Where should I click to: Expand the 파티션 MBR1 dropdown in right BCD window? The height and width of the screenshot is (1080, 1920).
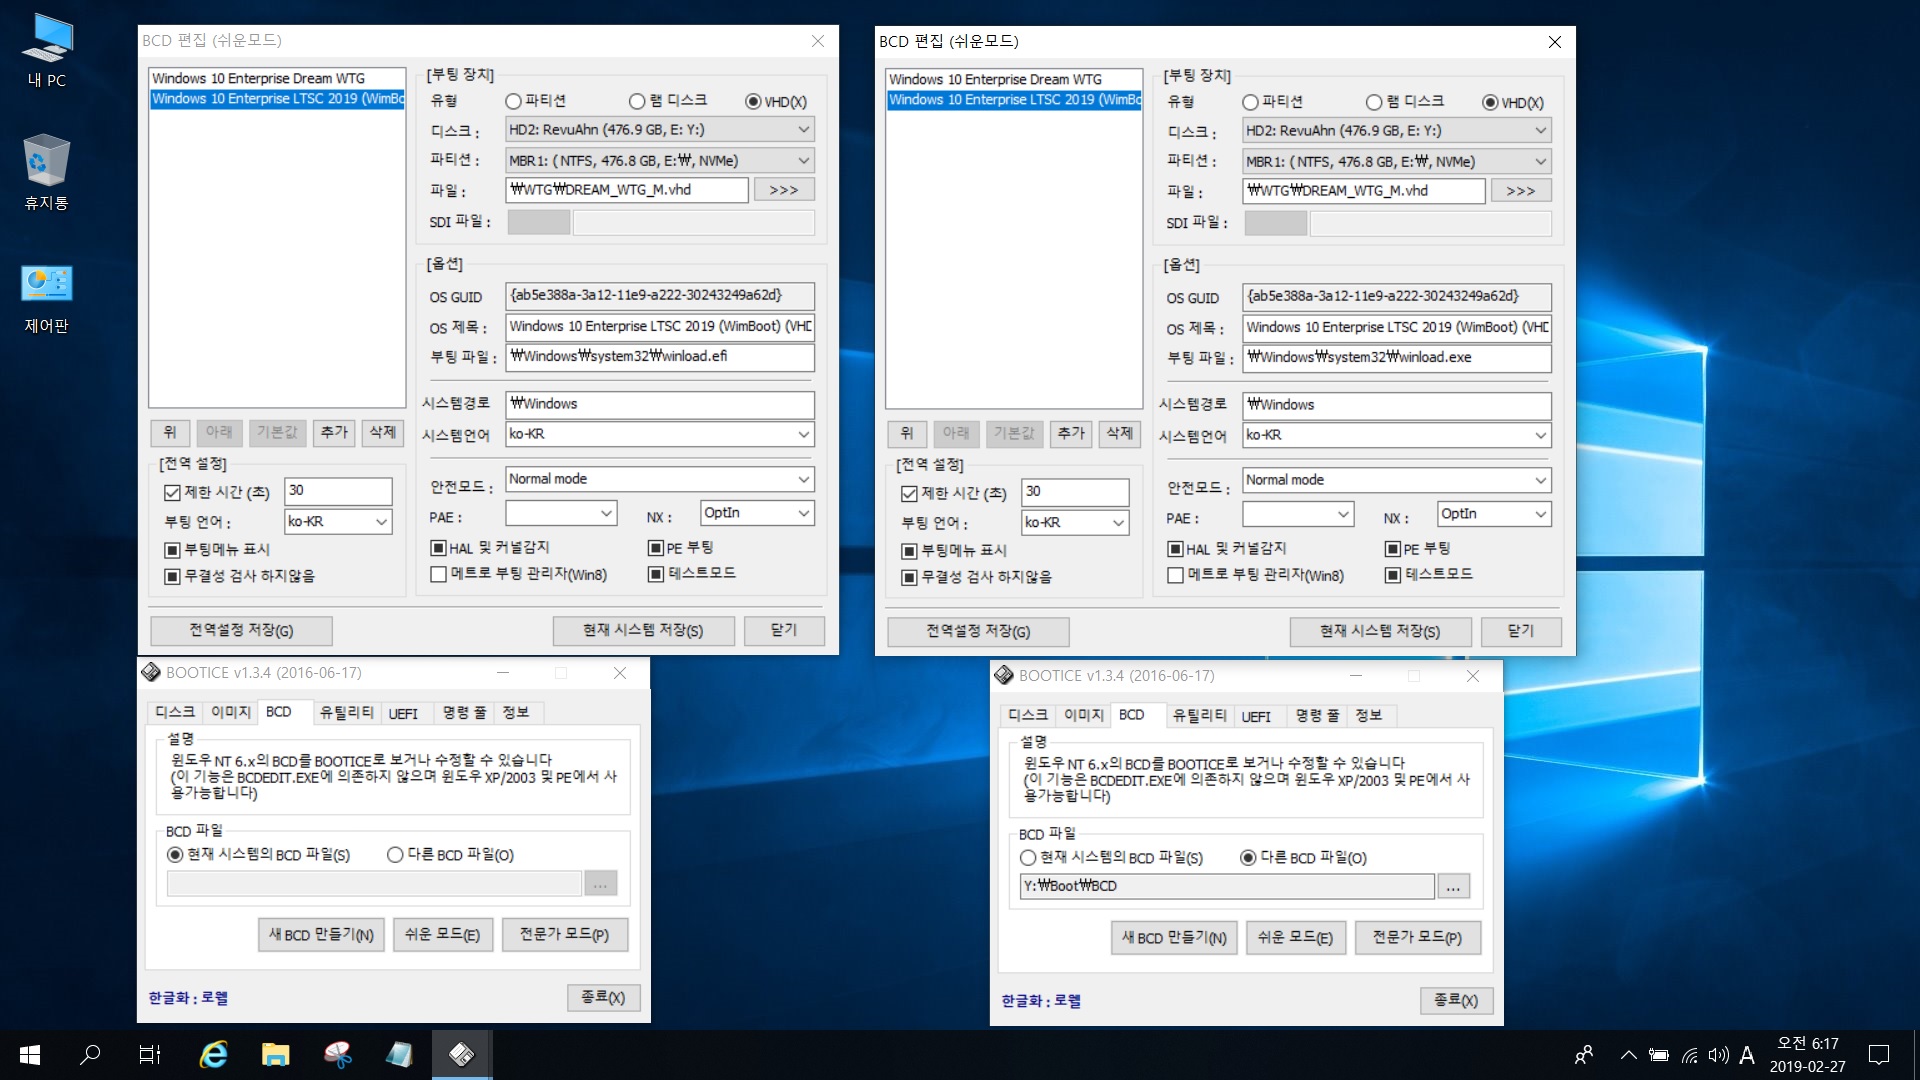tap(1397, 161)
